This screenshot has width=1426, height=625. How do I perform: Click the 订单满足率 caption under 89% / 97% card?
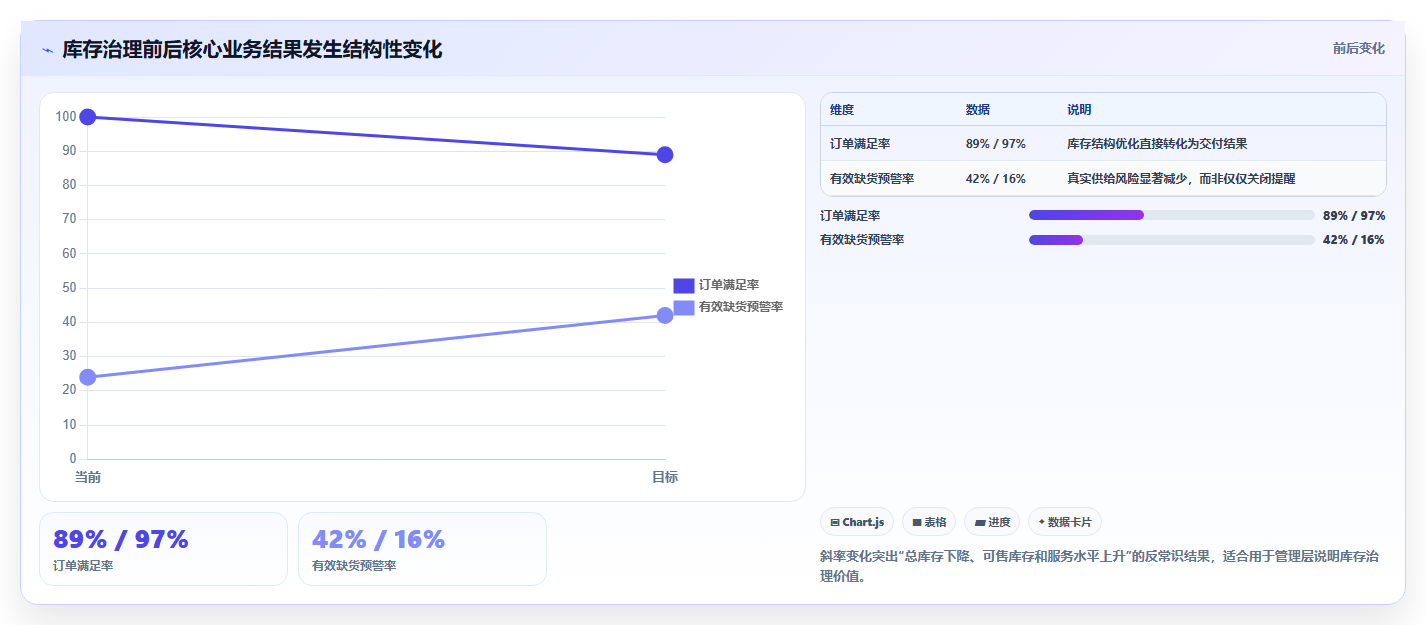[83, 566]
